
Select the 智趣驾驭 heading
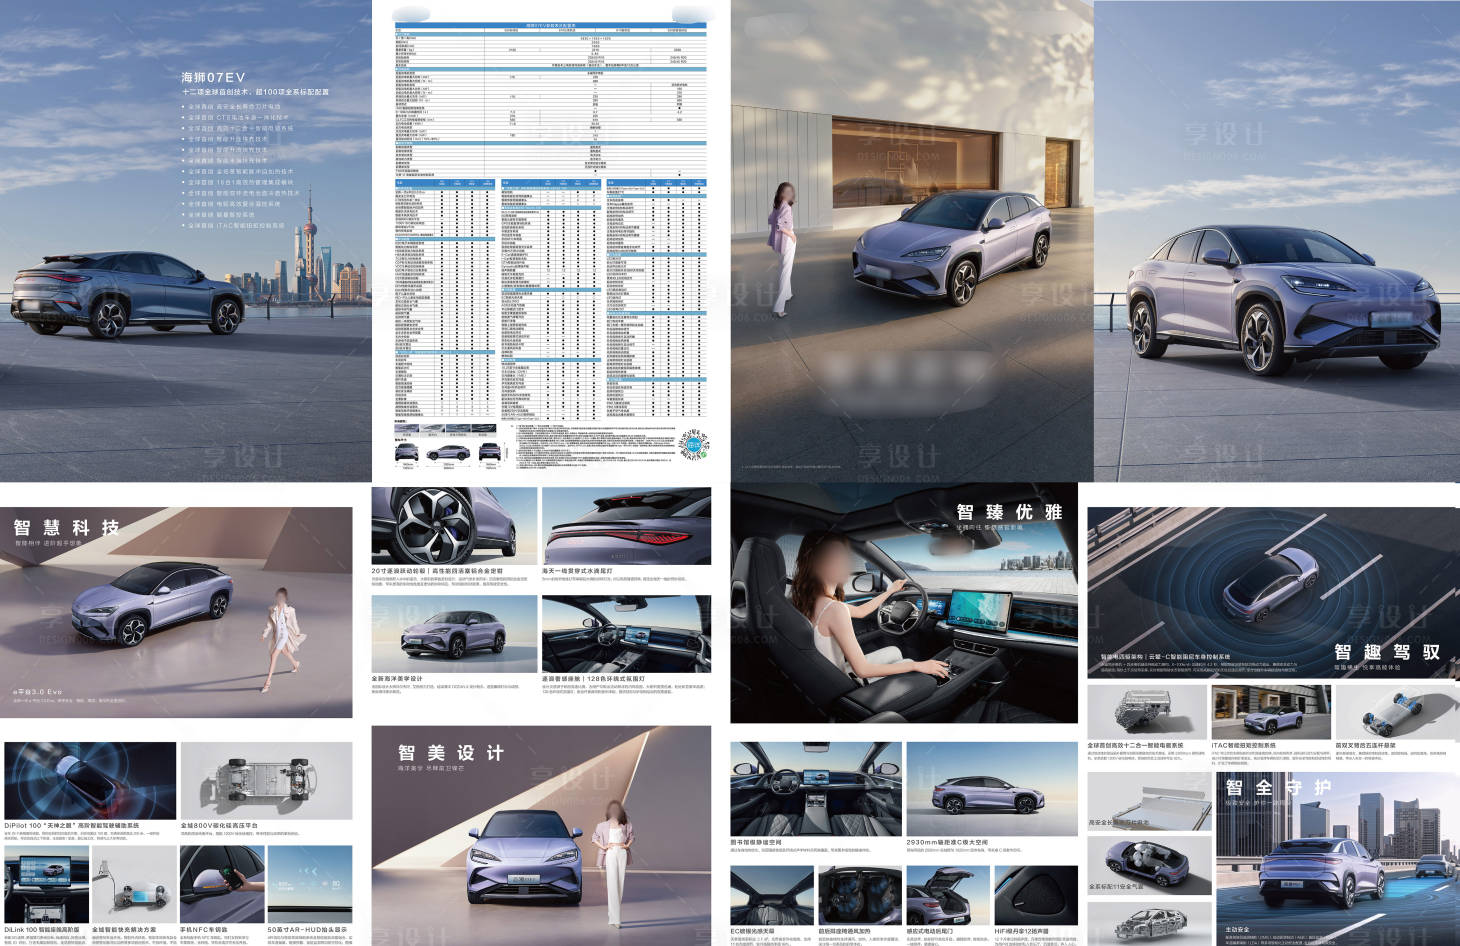click(x=1387, y=652)
